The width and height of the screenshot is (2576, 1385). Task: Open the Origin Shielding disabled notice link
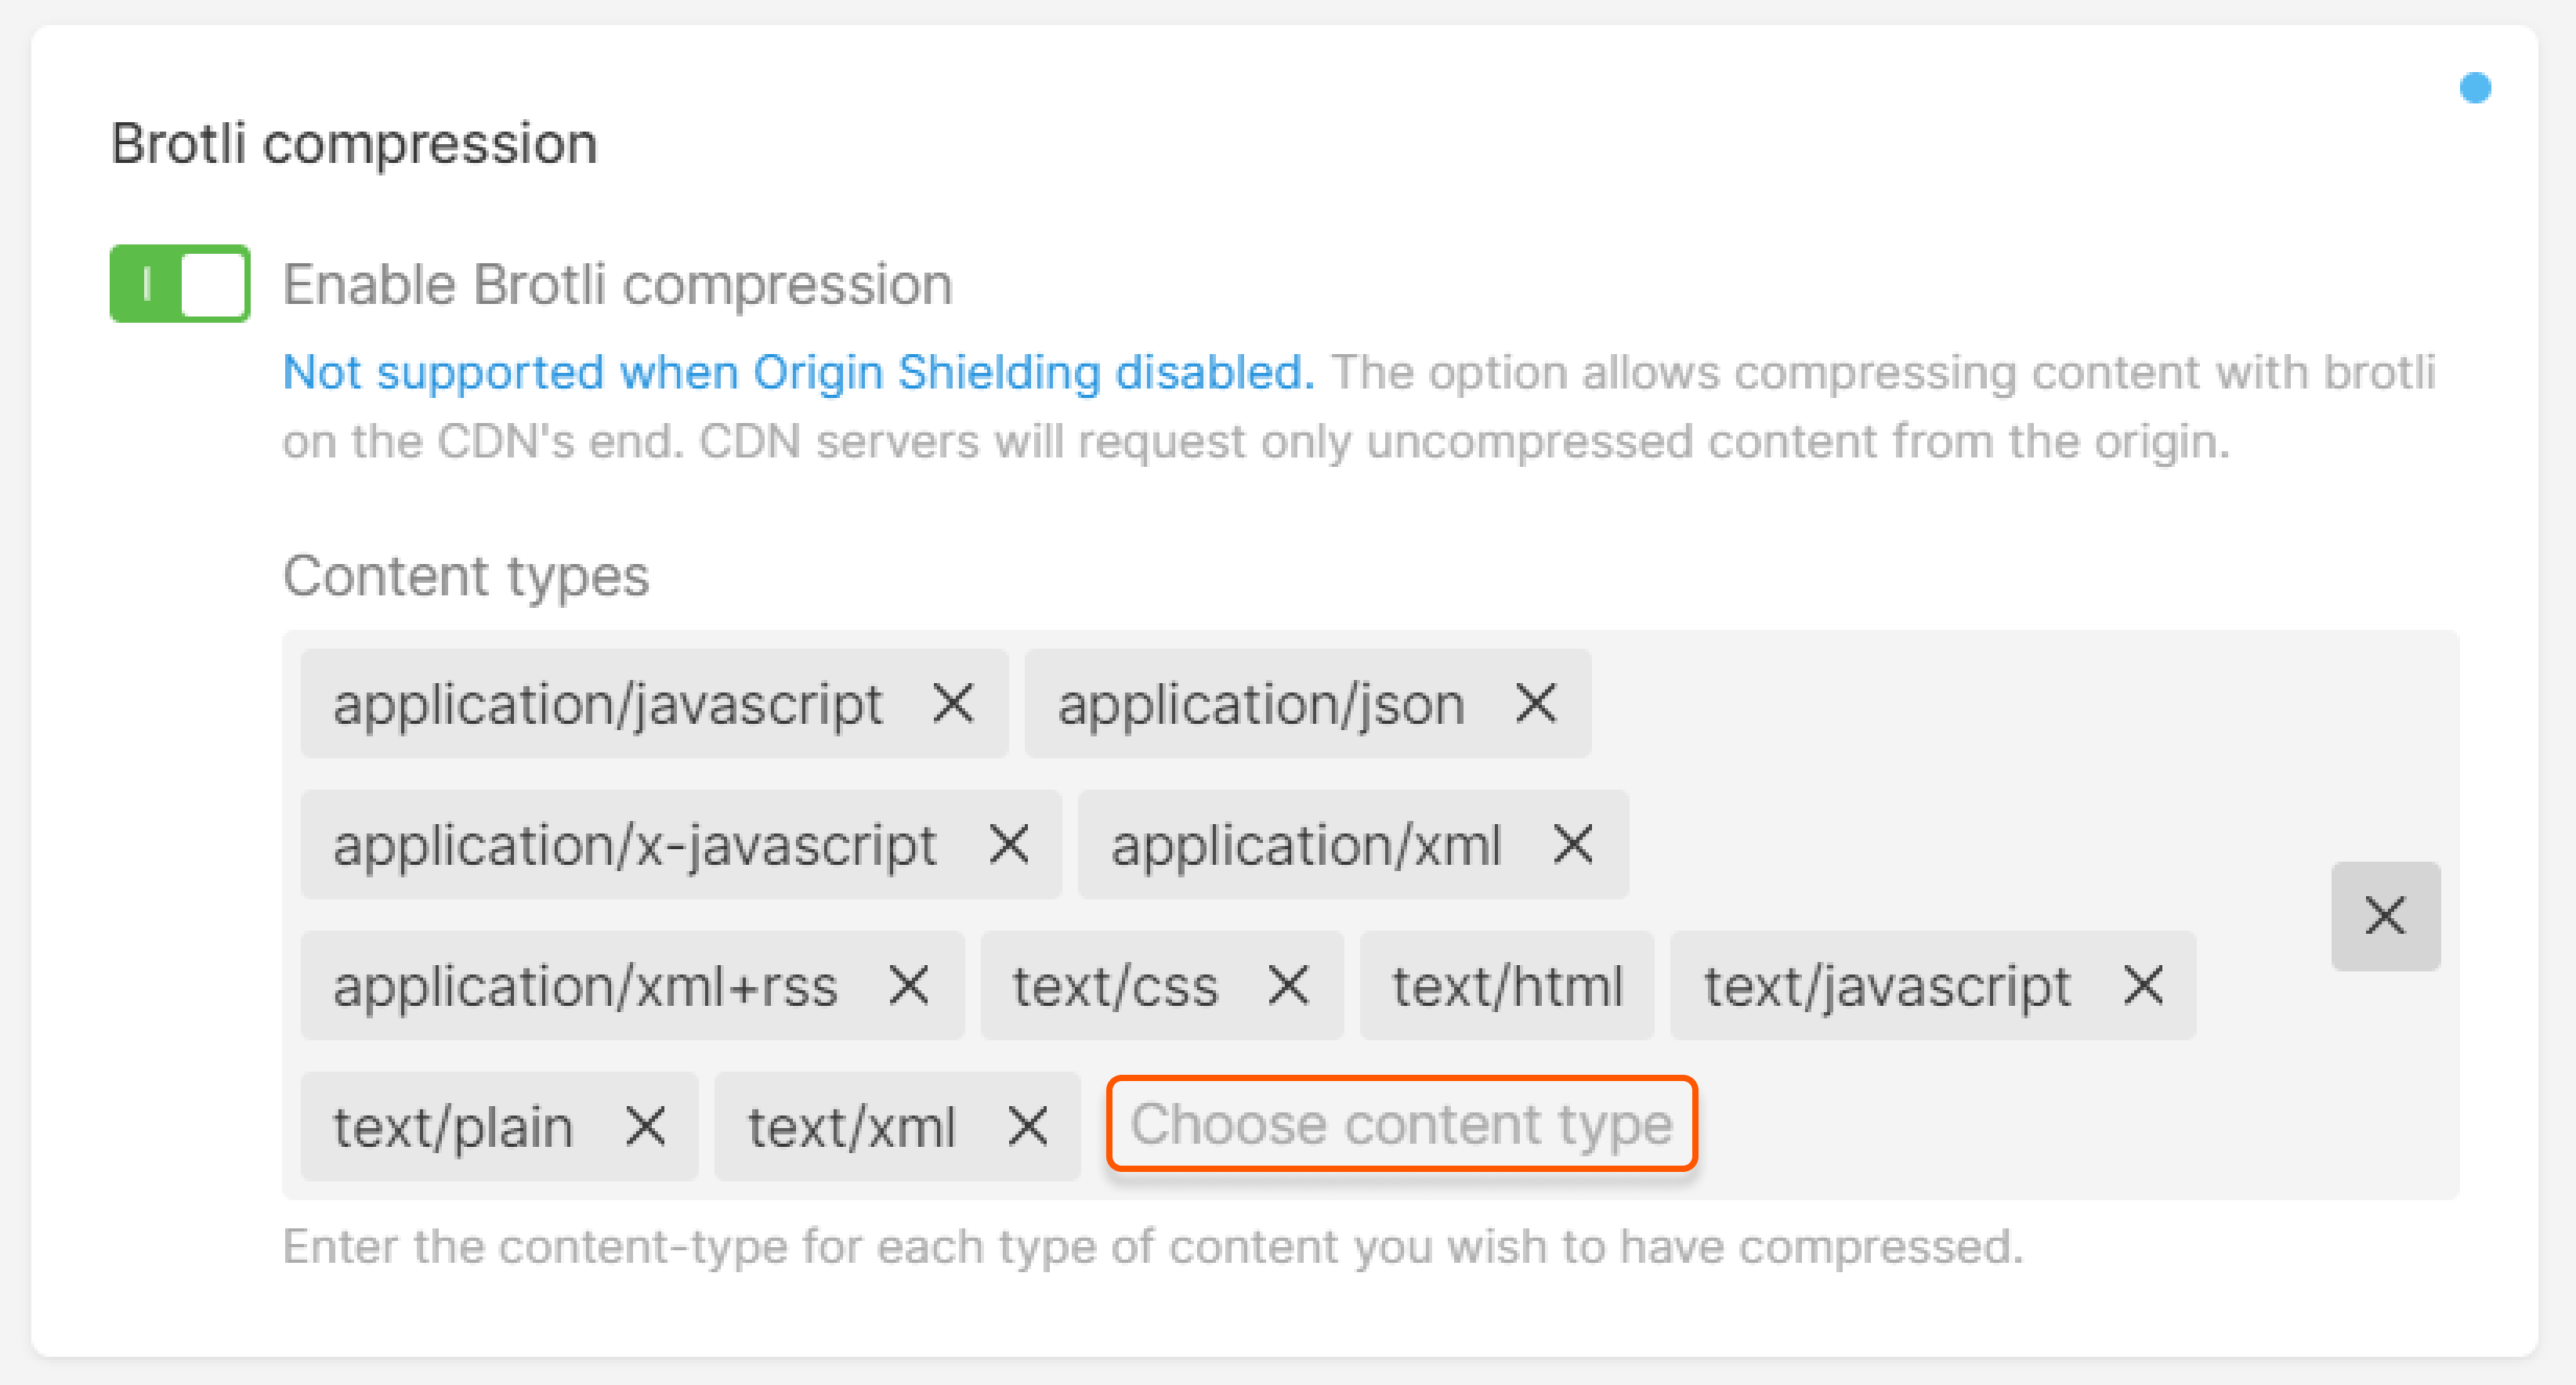(798, 373)
